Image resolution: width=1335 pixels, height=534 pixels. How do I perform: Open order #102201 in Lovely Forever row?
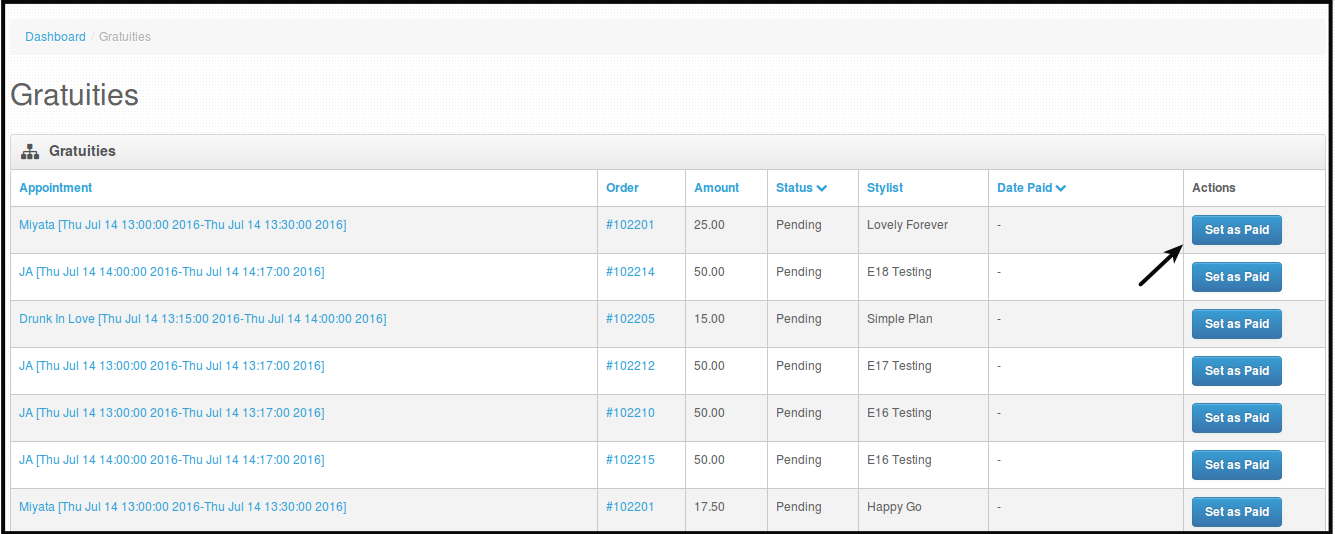click(x=630, y=225)
